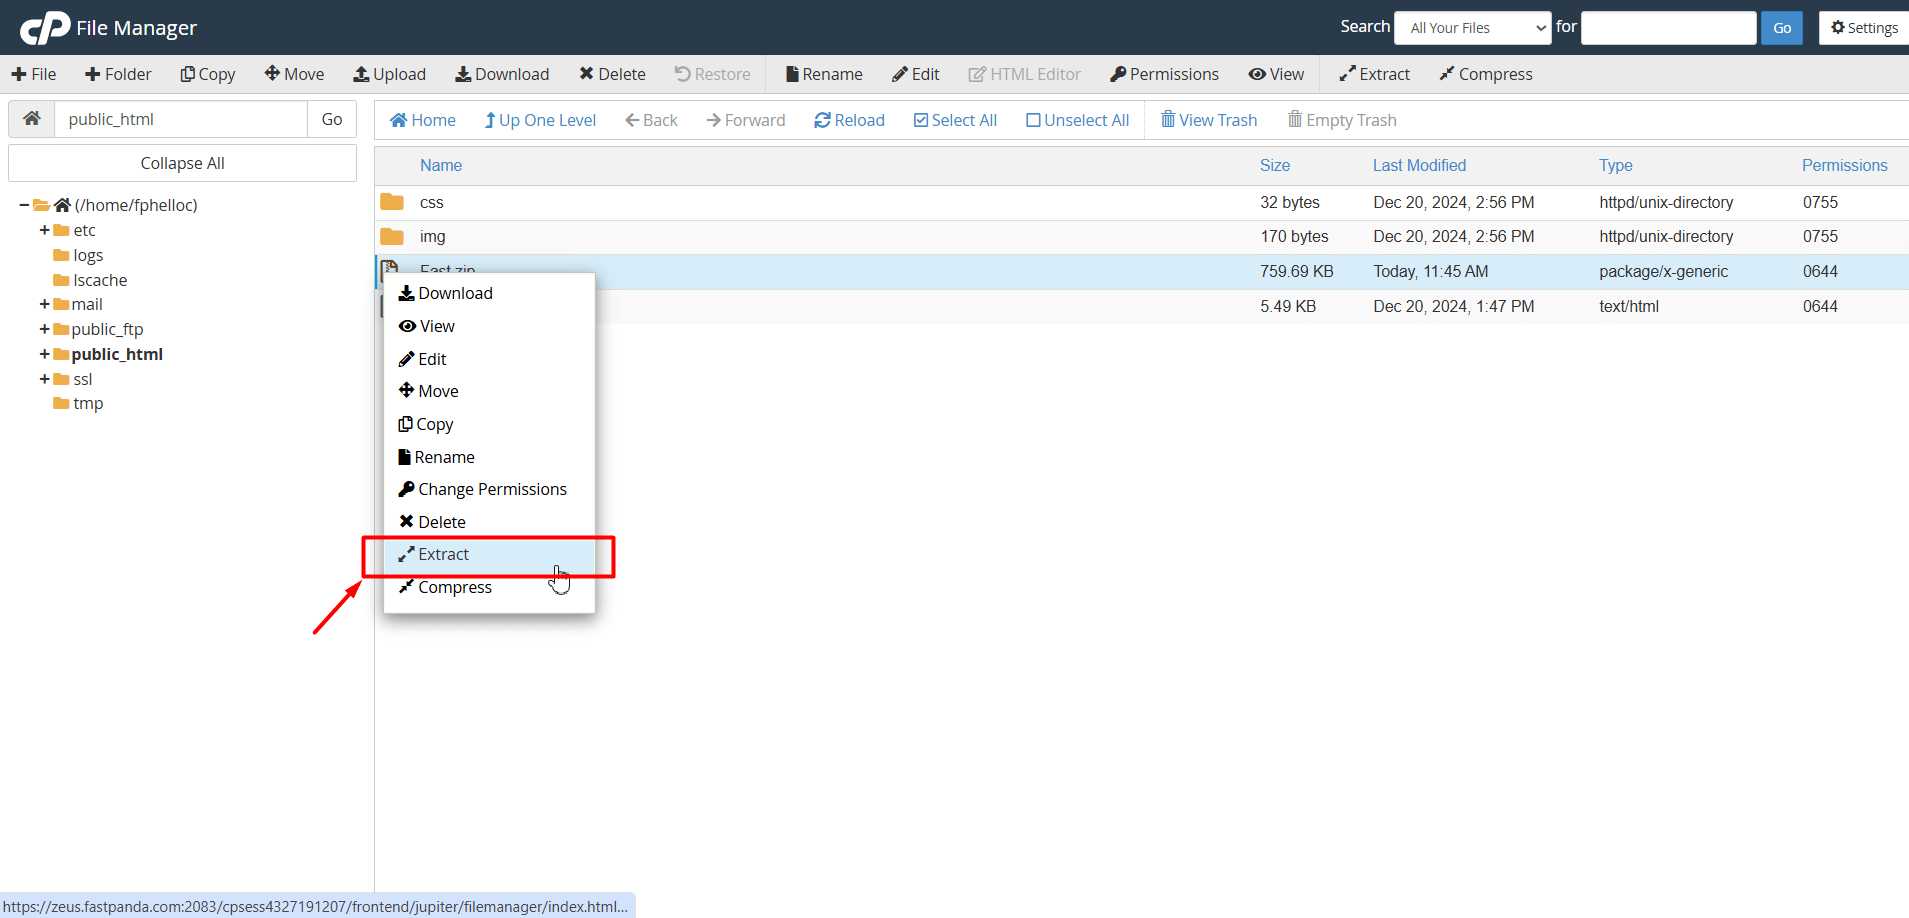
Task: Click the Download toolbar icon
Action: [502, 74]
